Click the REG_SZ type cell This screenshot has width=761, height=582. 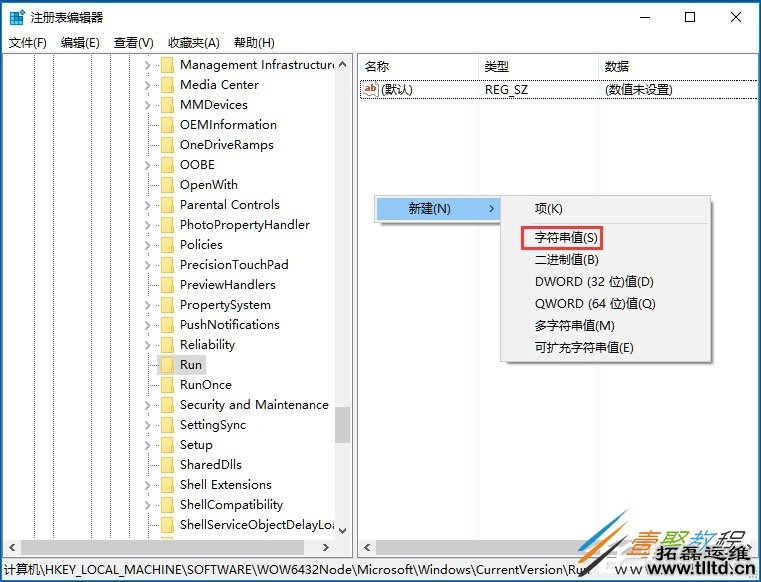(506, 90)
